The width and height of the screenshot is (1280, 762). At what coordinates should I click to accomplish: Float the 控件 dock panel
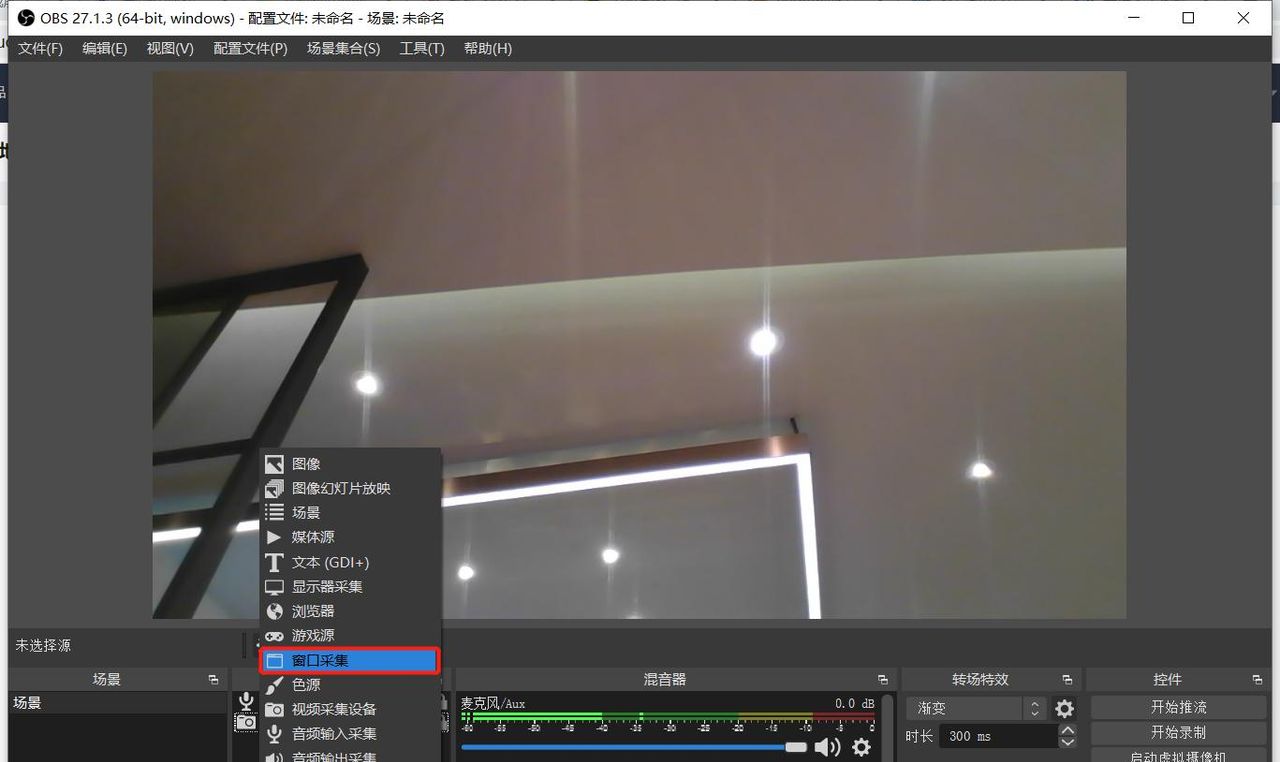[1257, 680]
